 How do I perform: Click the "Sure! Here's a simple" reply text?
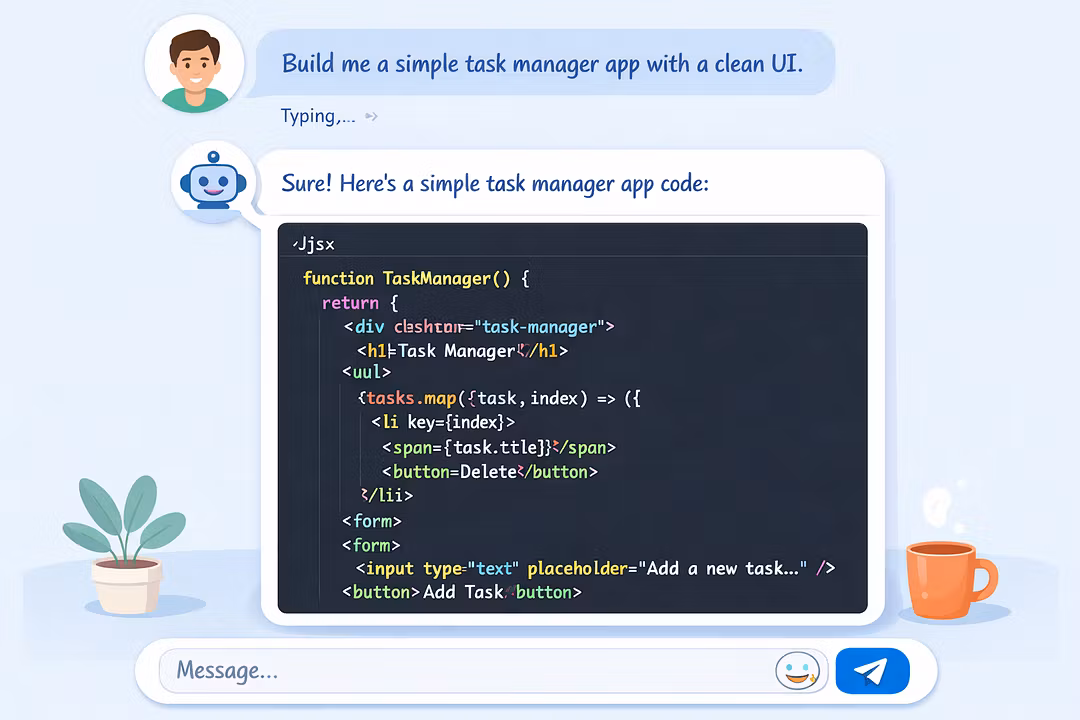click(x=495, y=184)
